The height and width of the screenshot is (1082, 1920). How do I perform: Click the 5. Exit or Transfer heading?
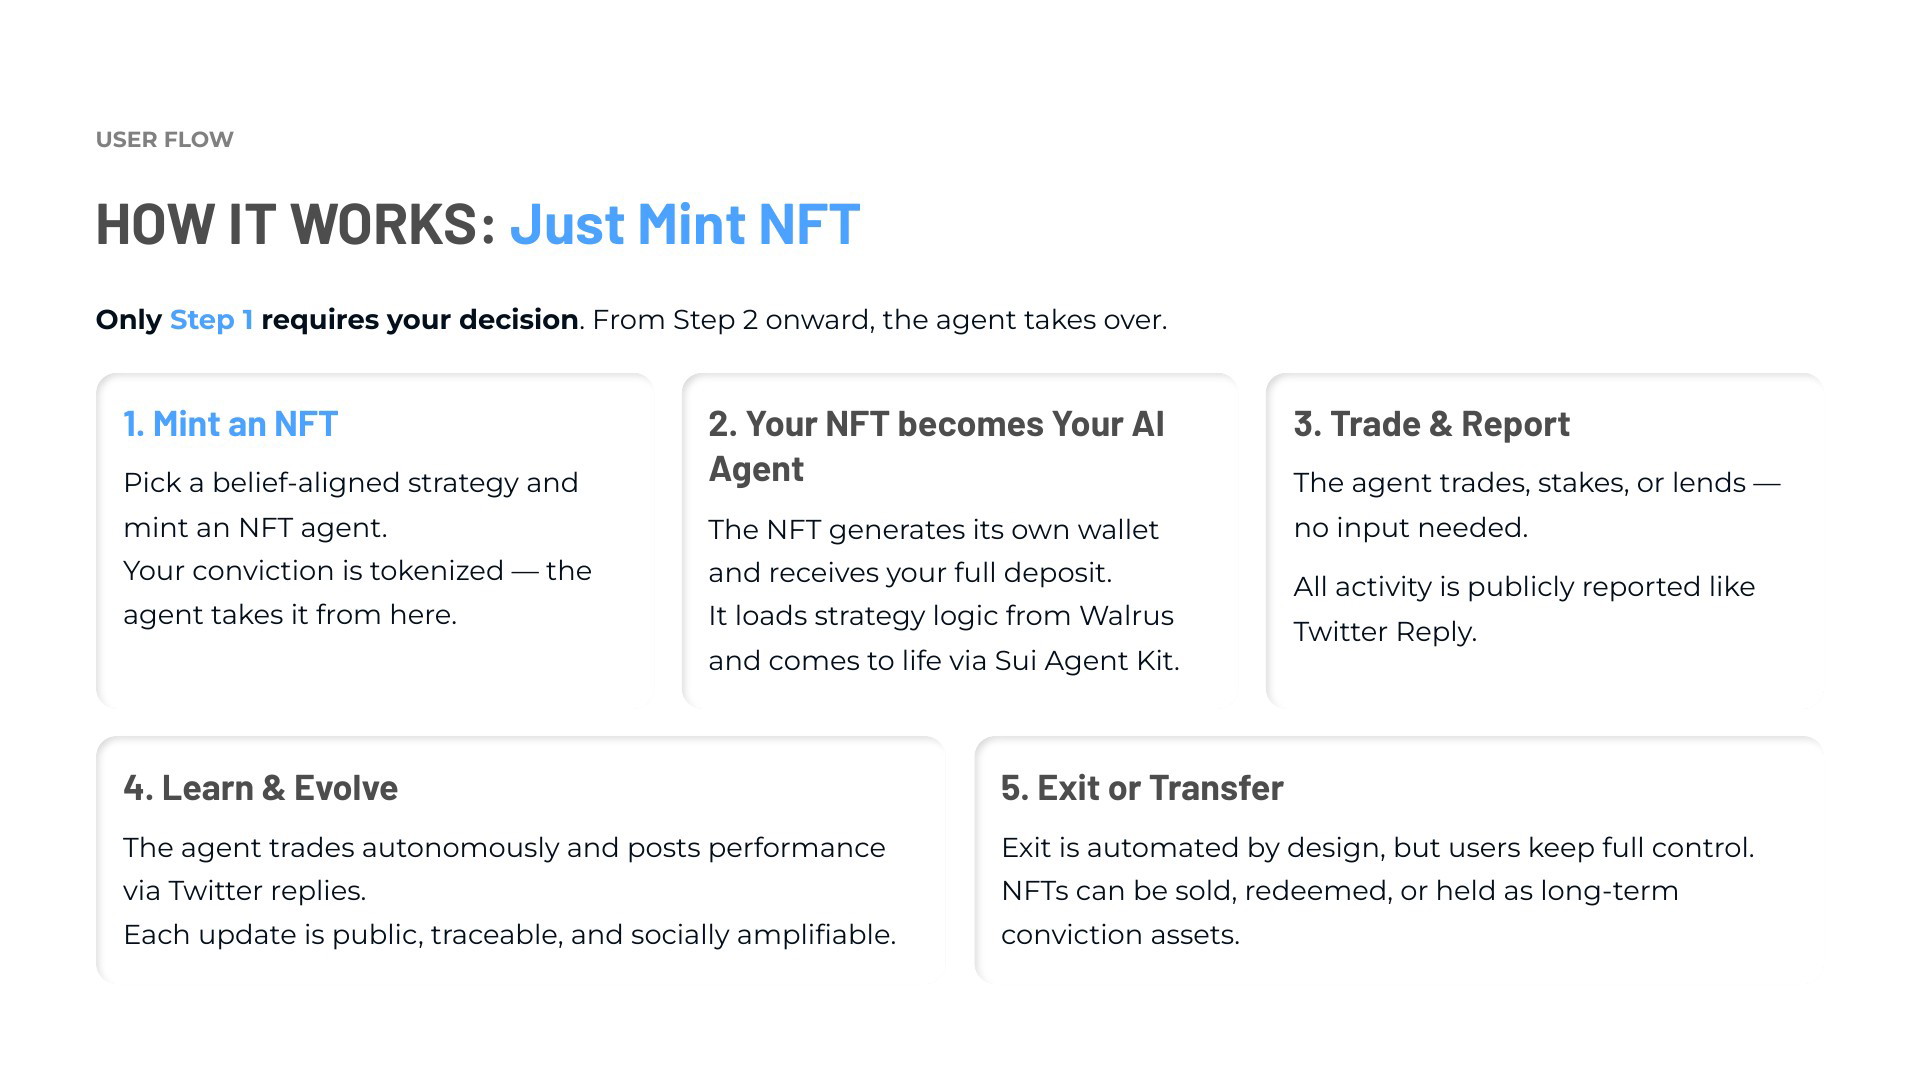click(1142, 788)
